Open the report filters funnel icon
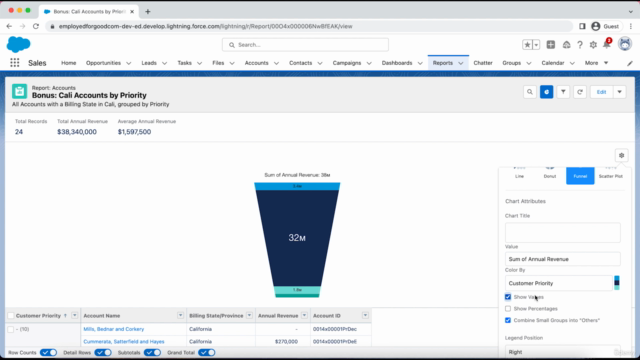The image size is (640, 360). click(563, 92)
